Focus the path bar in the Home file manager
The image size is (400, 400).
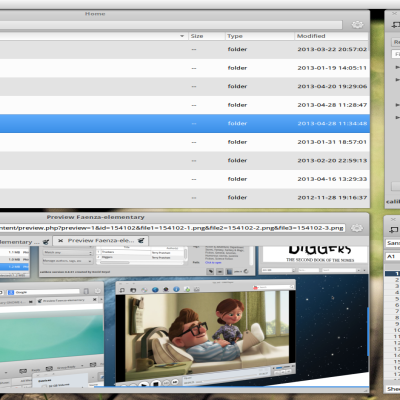click(171, 25)
